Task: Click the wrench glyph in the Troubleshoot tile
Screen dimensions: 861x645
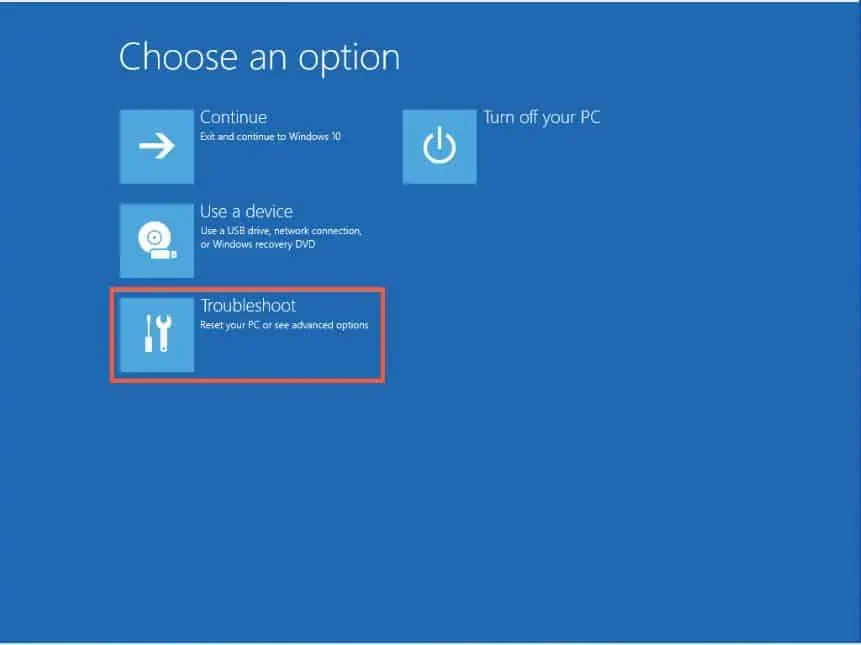Action: [x=164, y=334]
